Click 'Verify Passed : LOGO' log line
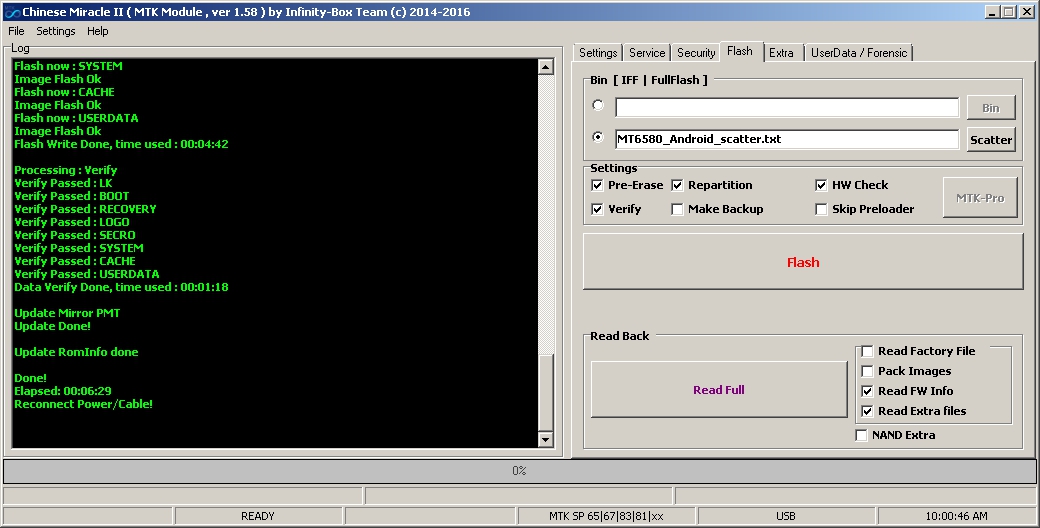This screenshot has height=528, width=1040. click(72, 222)
